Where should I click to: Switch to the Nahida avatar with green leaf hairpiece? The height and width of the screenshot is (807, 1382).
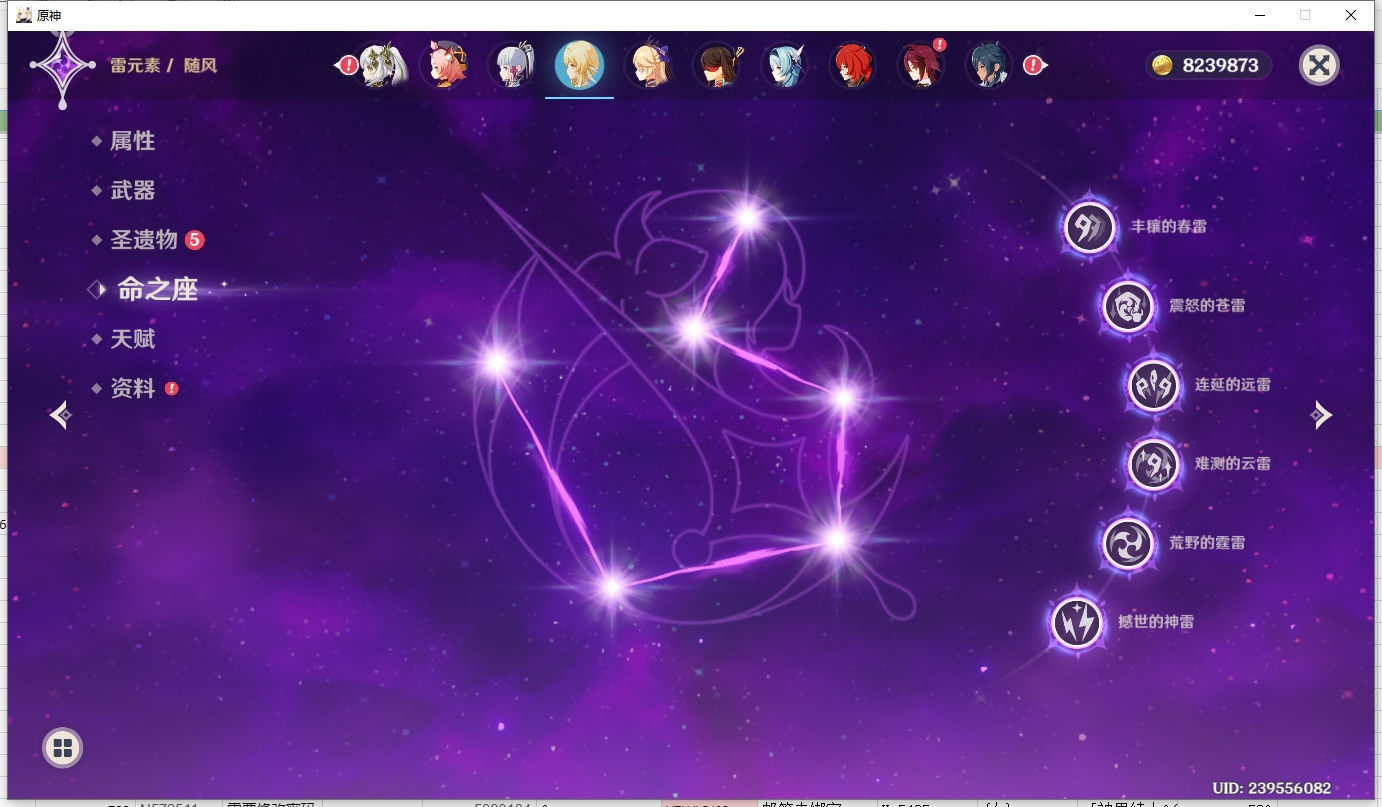tap(381, 65)
